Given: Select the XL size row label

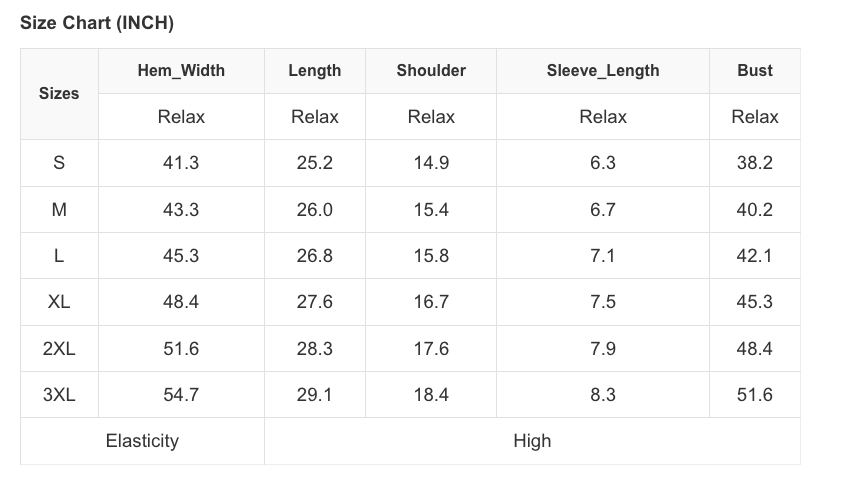Looking at the screenshot, I should (x=59, y=302).
